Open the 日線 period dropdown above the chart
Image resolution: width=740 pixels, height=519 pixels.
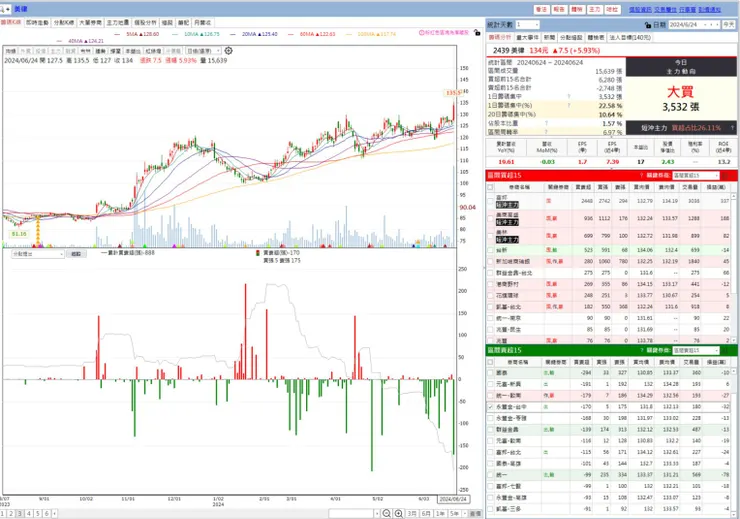coord(203,50)
